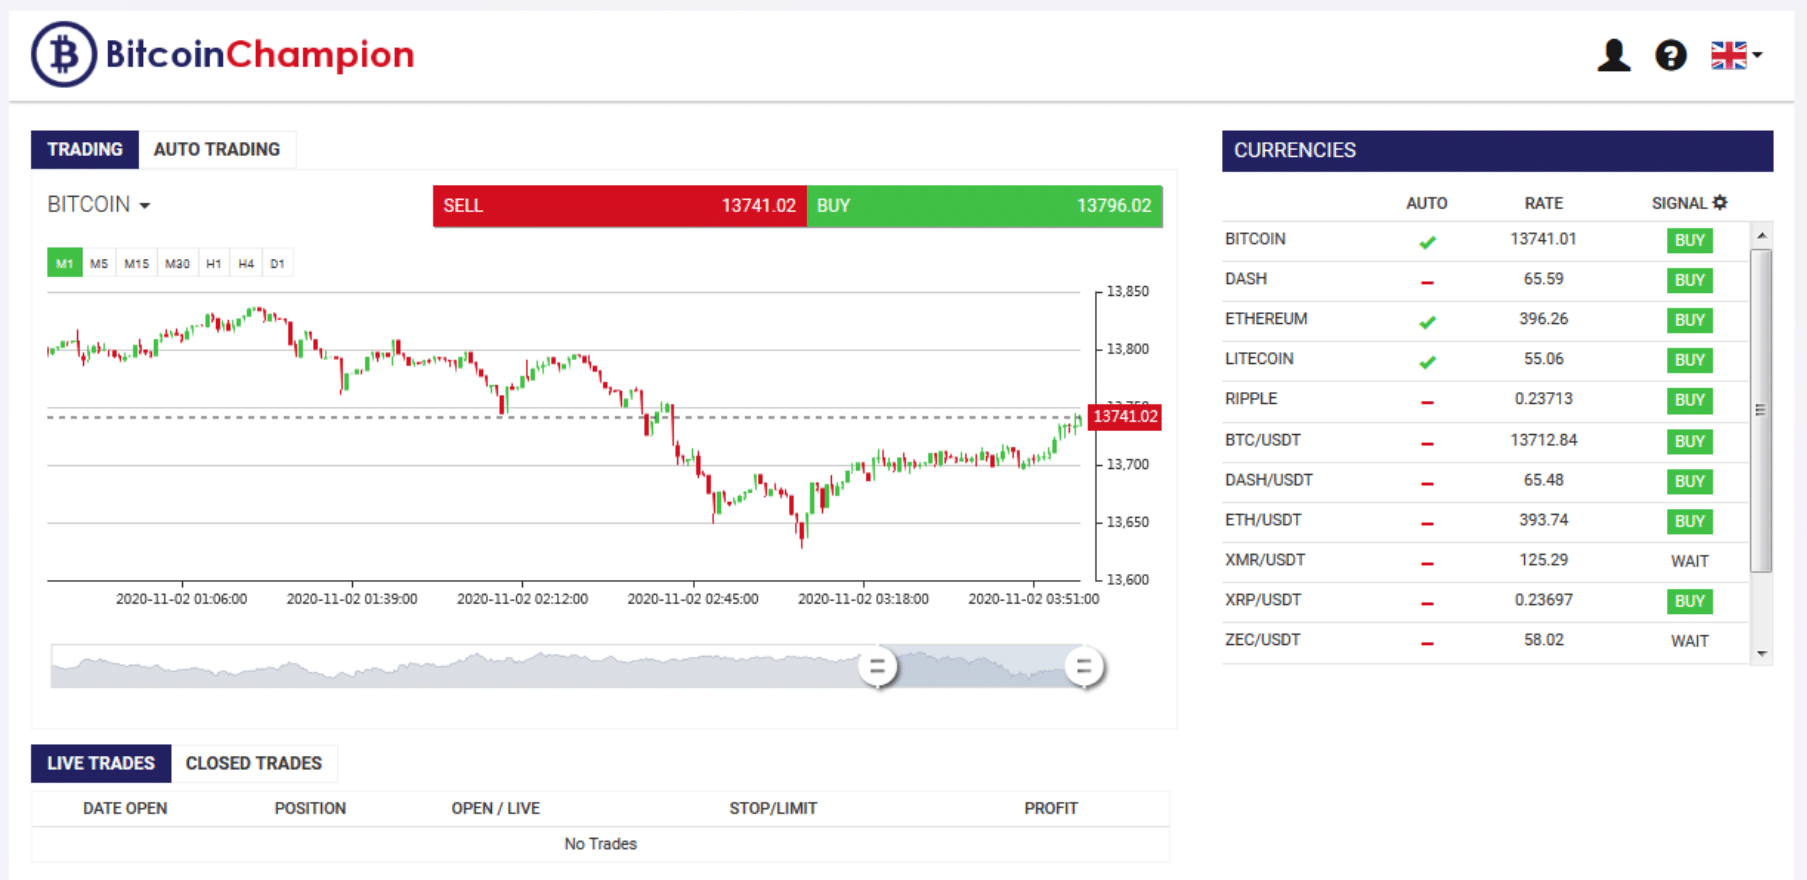Click BUY signal for LITECOIN row
Viewport: 1807px width, 880px height.
coord(1690,360)
